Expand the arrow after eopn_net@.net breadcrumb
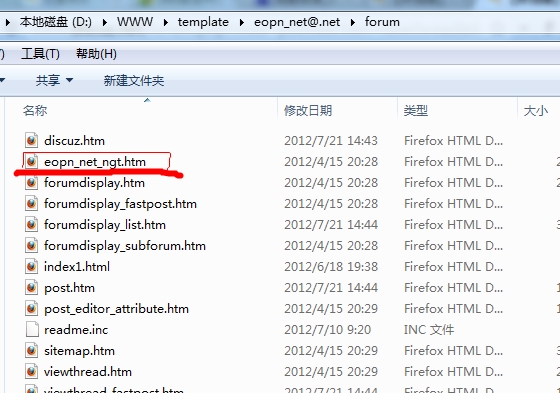The image size is (560, 393). pyautogui.click(x=353, y=23)
